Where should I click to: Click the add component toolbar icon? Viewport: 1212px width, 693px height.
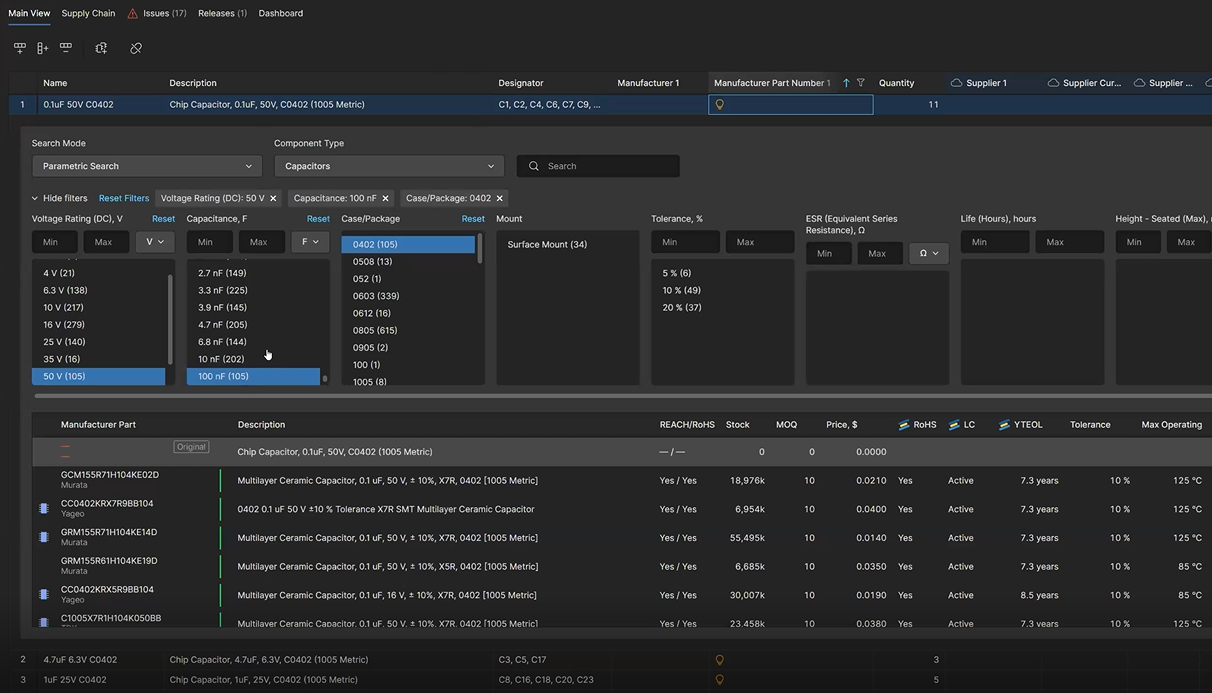click(x=100, y=47)
